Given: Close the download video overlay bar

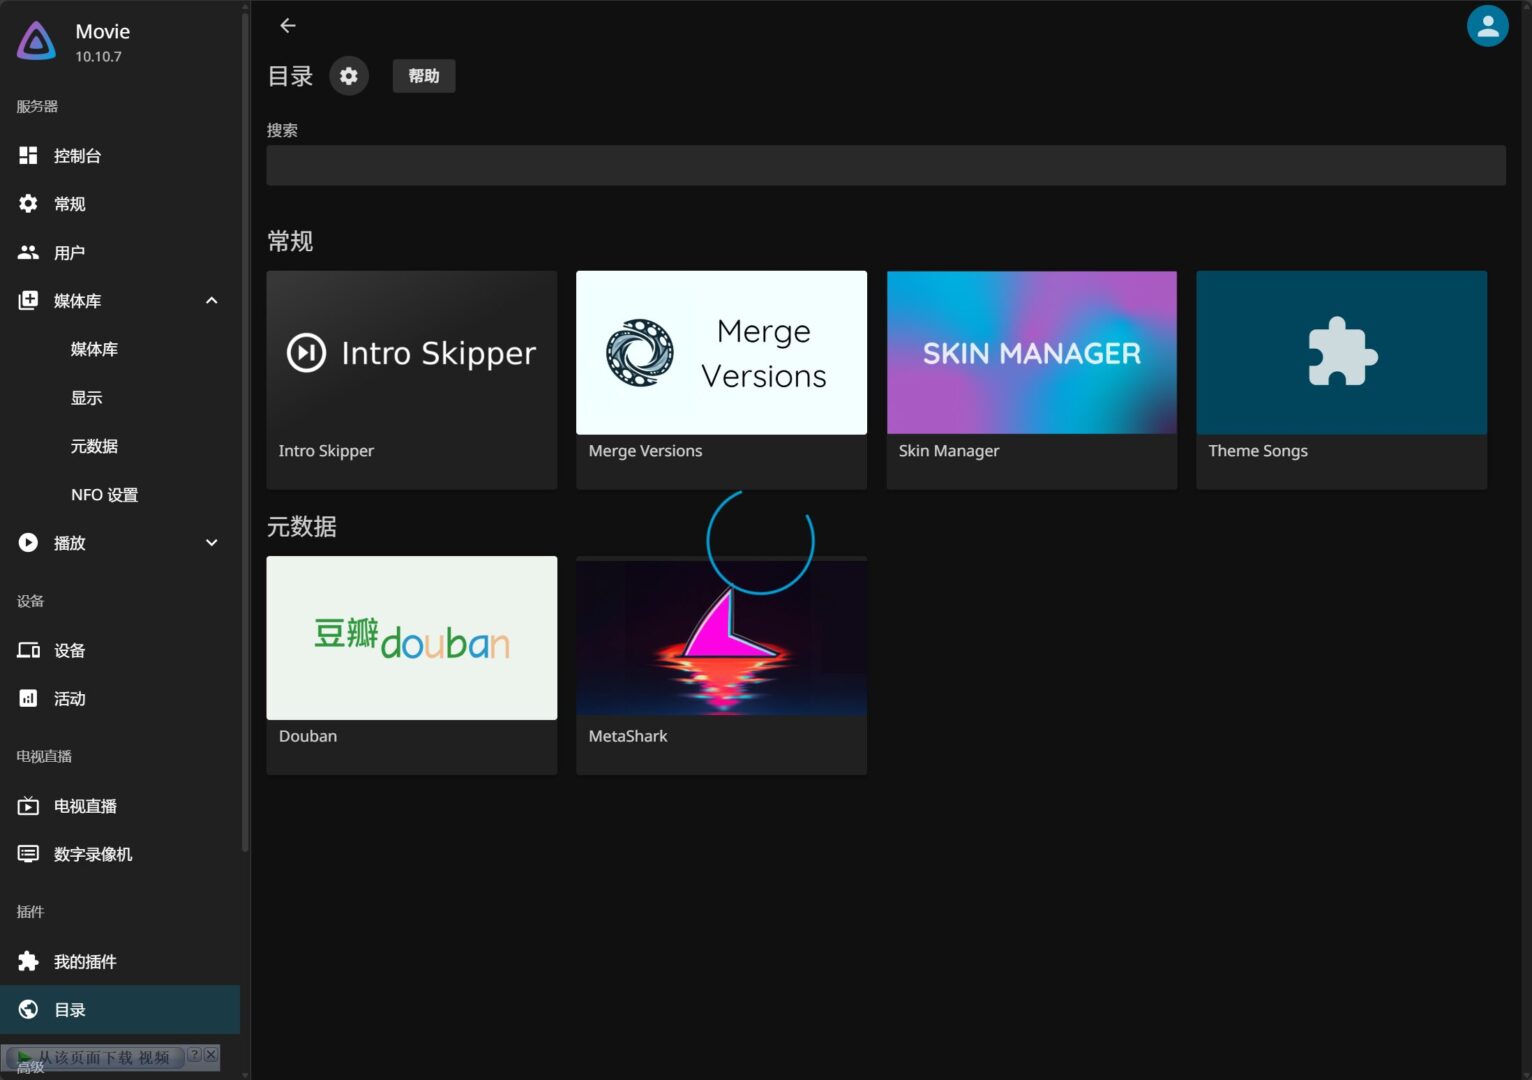Looking at the screenshot, I should pyautogui.click(x=211, y=1055).
